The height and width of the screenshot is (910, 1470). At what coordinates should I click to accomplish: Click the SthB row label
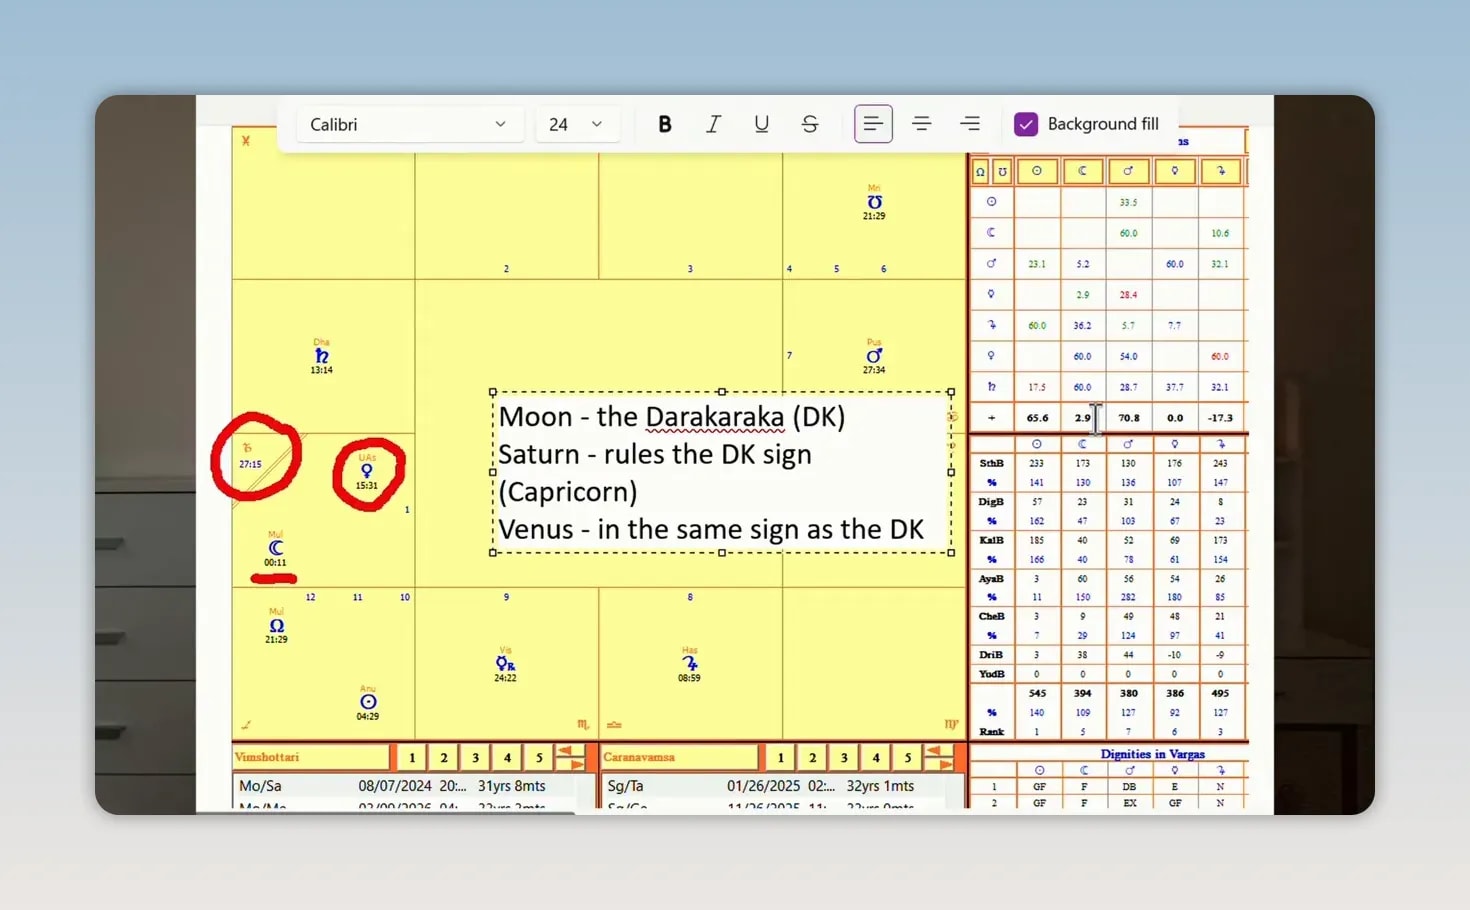pyautogui.click(x=991, y=463)
